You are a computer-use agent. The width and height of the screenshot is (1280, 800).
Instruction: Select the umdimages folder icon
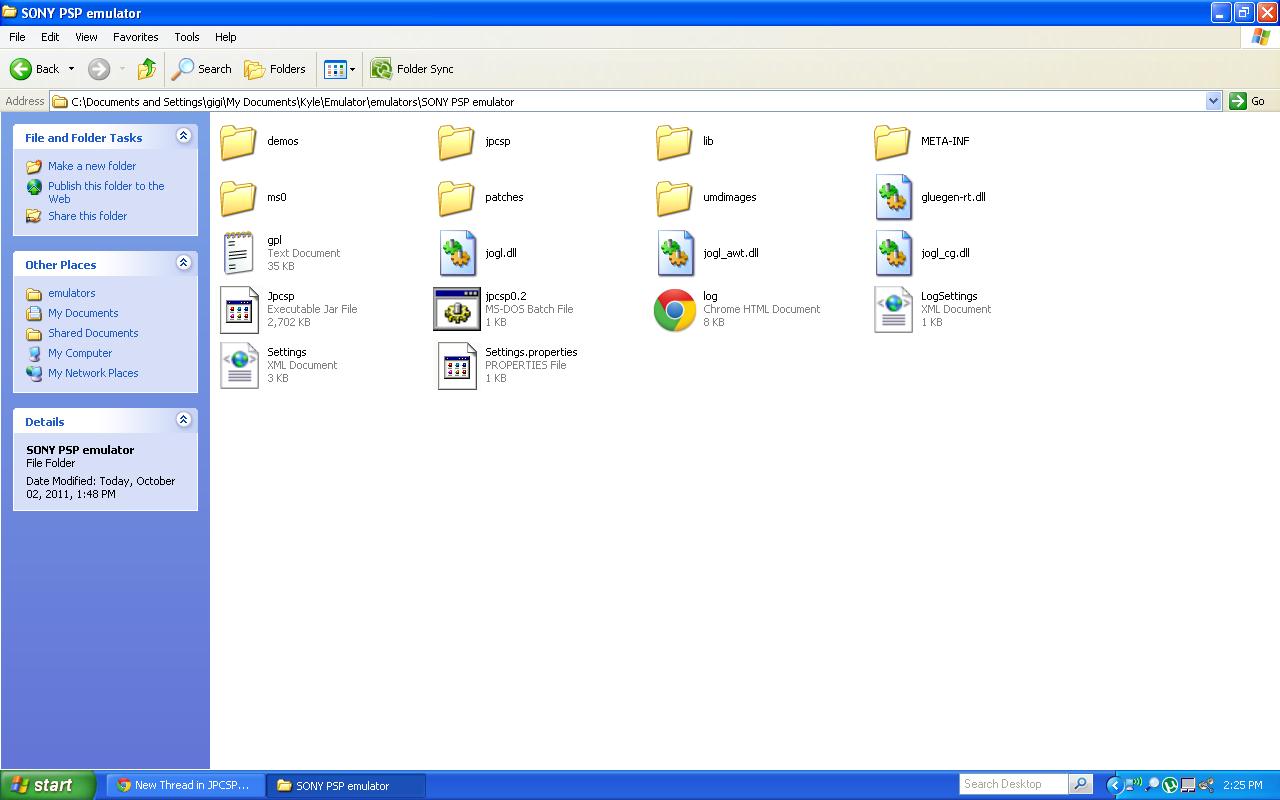(x=675, y=197)
